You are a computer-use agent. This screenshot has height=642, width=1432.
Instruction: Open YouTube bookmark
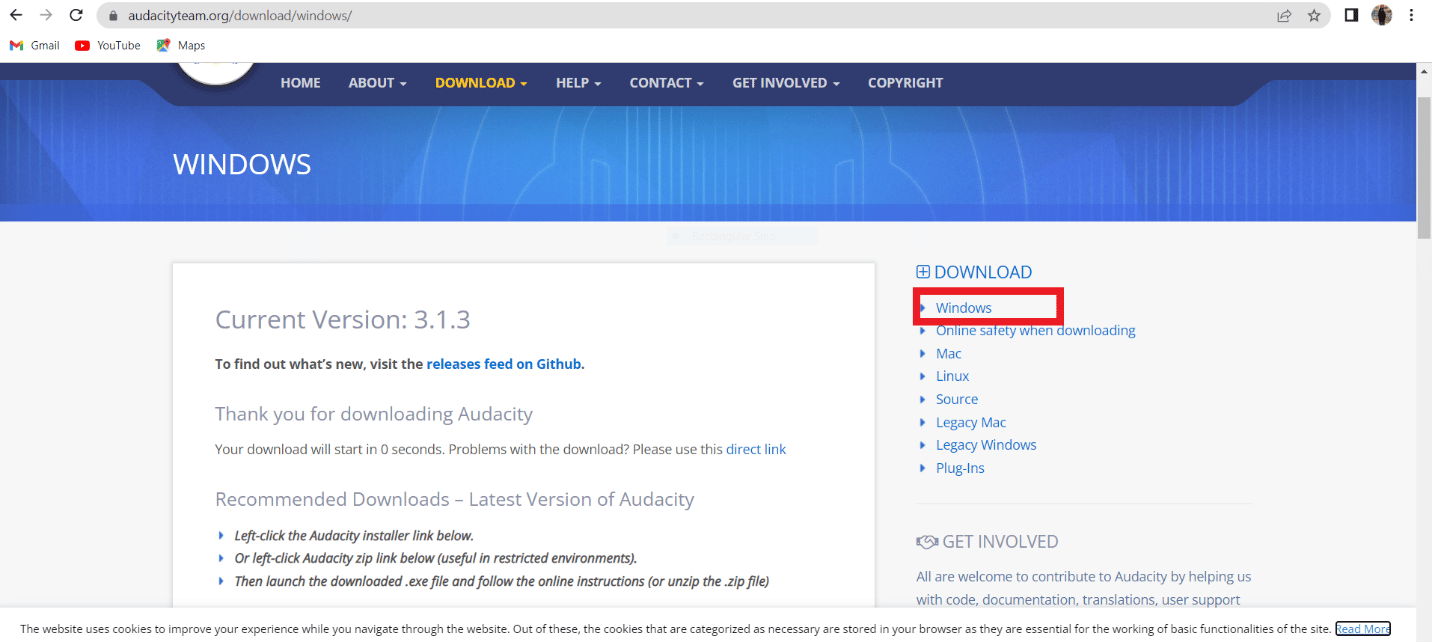point(108,45)
